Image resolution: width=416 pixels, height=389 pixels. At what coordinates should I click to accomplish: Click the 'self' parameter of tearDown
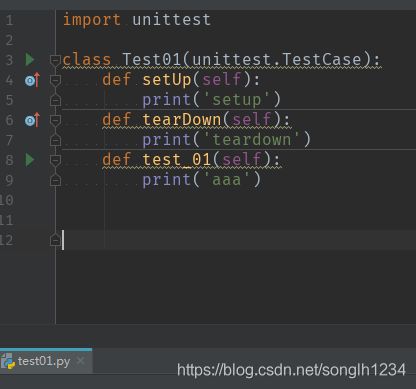(x=252, y=120)
